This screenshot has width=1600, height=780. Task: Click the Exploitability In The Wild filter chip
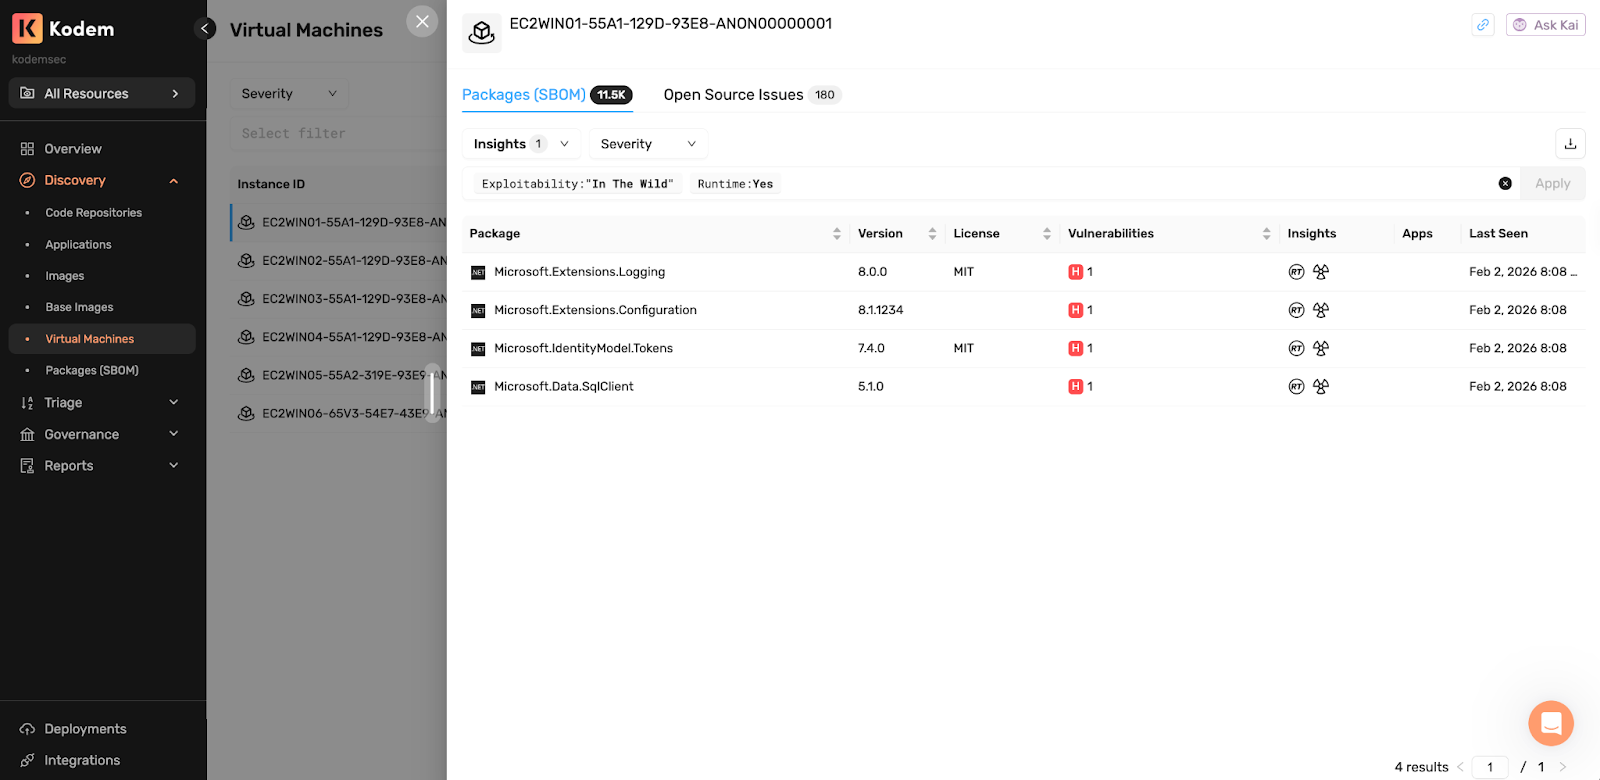pos(577,184)
